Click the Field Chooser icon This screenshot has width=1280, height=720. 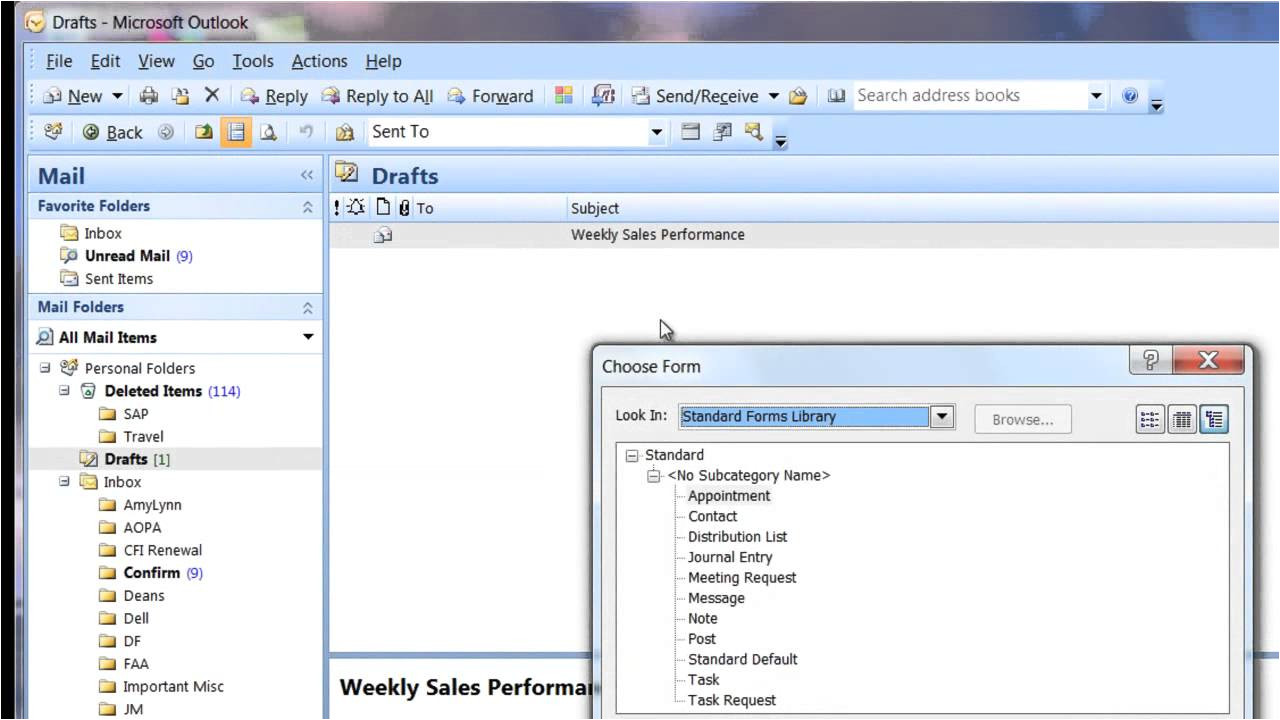click(722, 131)
